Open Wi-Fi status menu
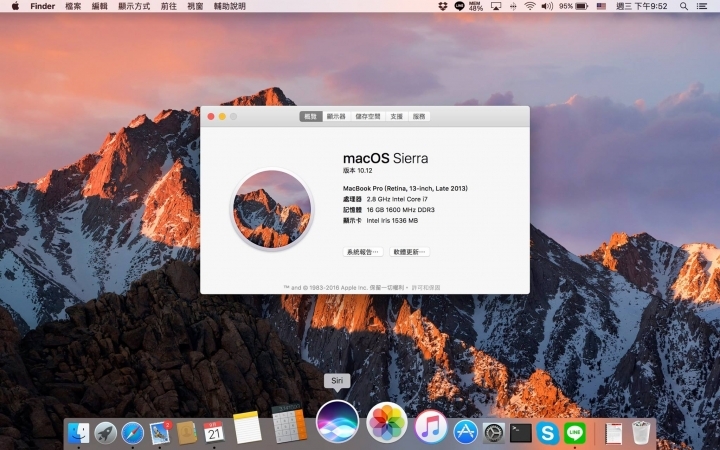This screenshot has width=720, height=450. [x=530, y=6]
